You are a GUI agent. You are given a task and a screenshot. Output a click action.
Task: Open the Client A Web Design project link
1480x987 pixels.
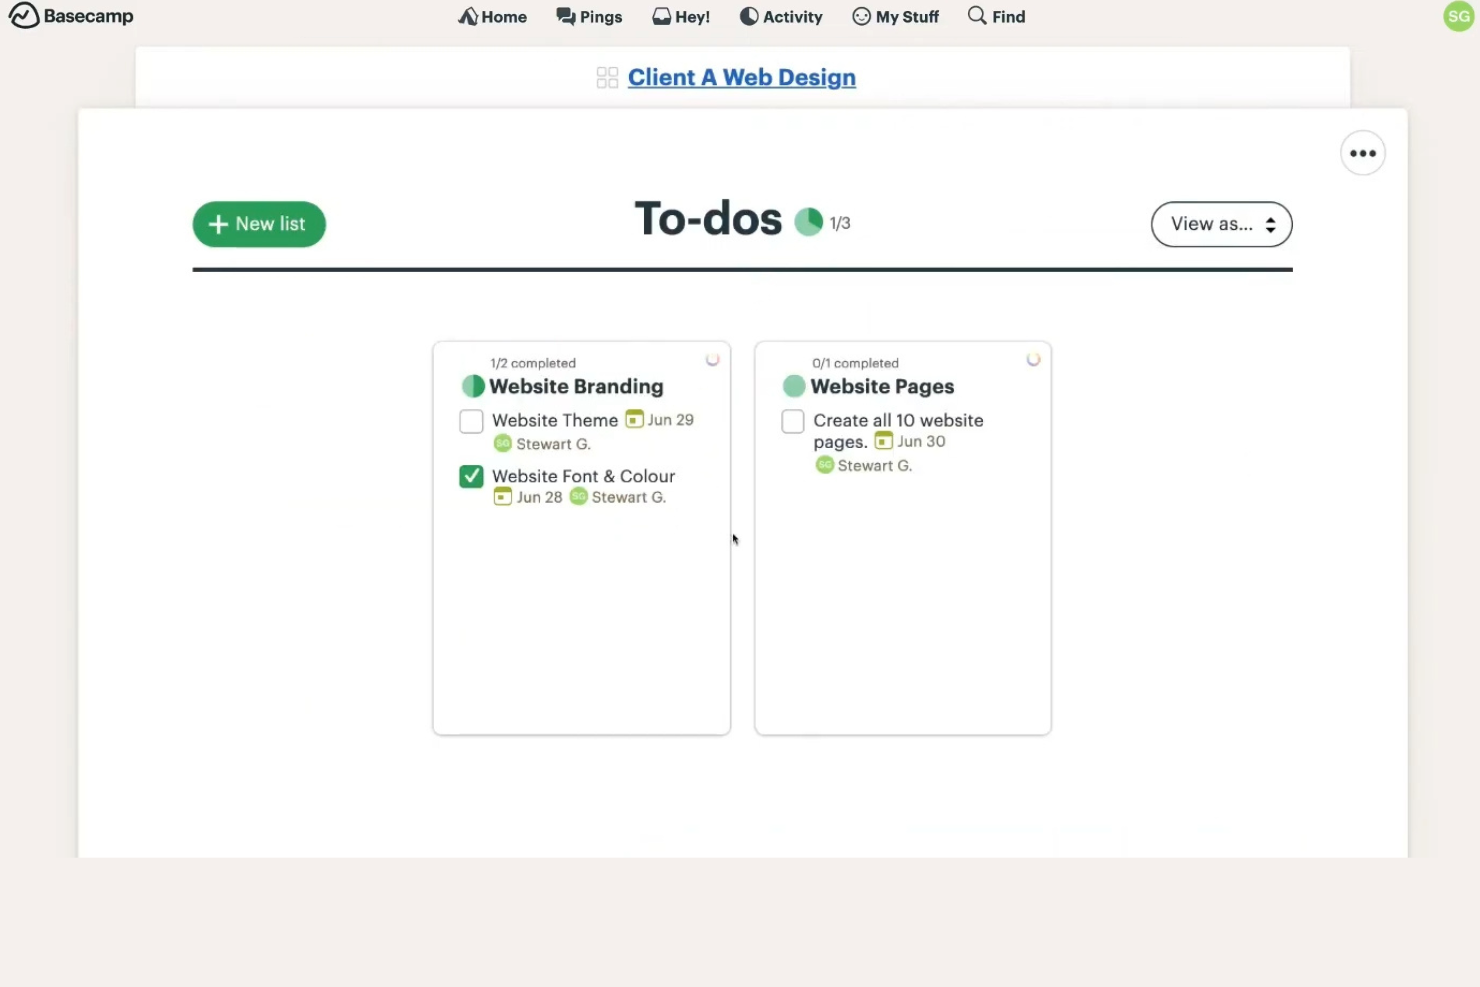pos(741,77)
